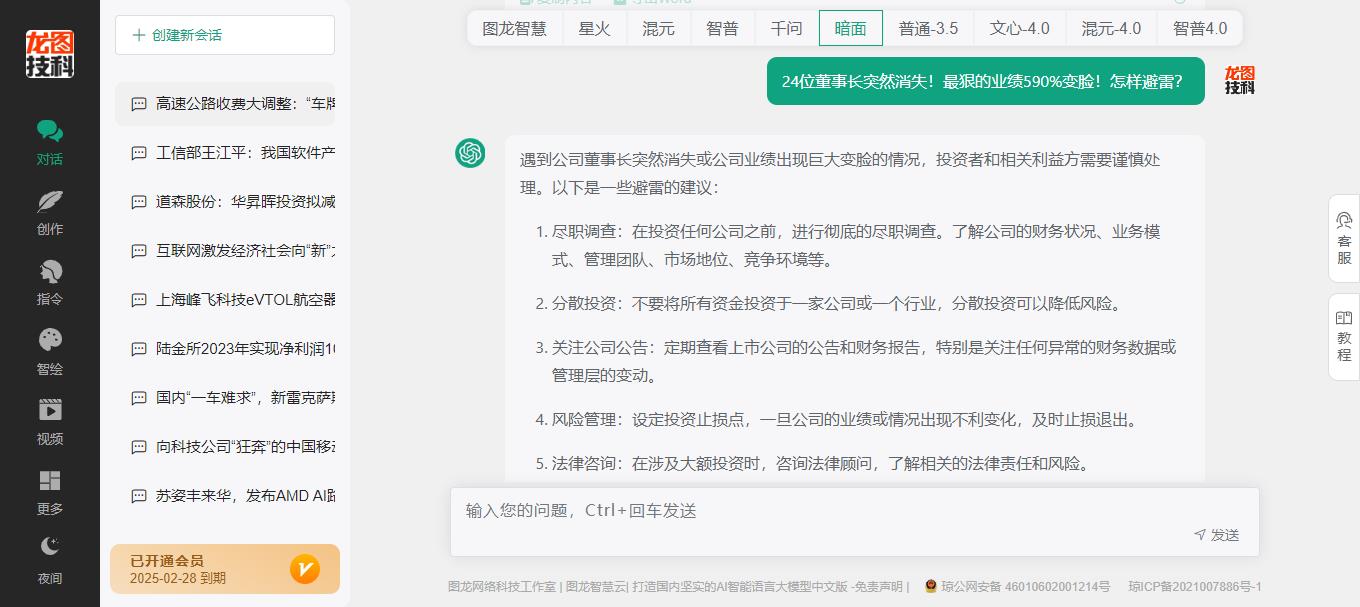Image resolution: width=1360 pixels, height=607 pixels.
Task: Open conversation 工信部王江平
Action: pyautogui.click(x=225, y=153)
